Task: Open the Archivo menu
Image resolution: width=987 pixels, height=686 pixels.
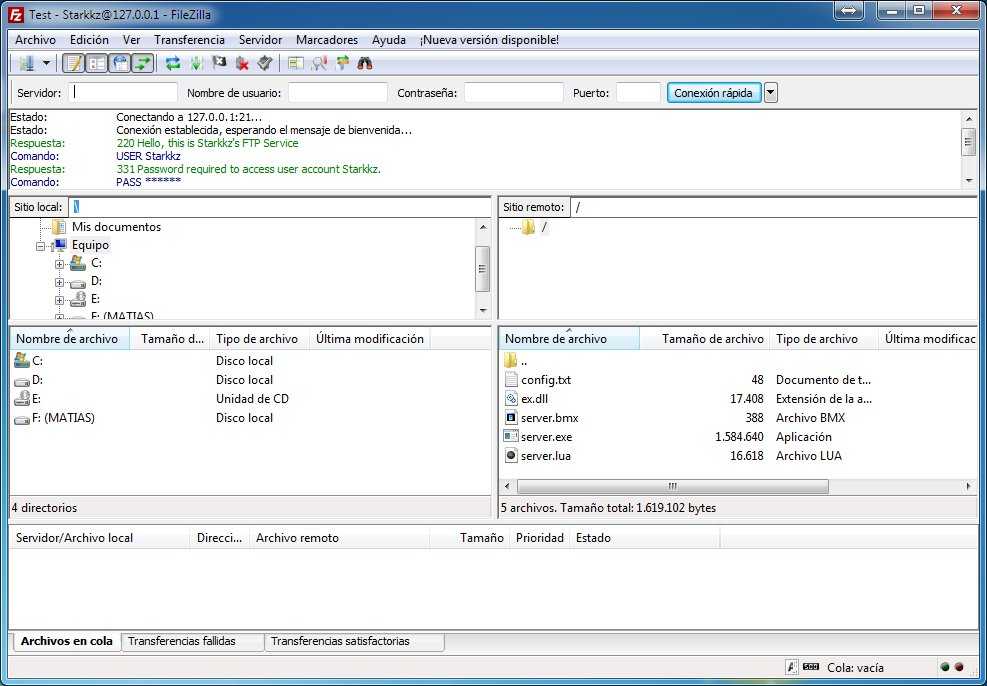Action: 35,40
